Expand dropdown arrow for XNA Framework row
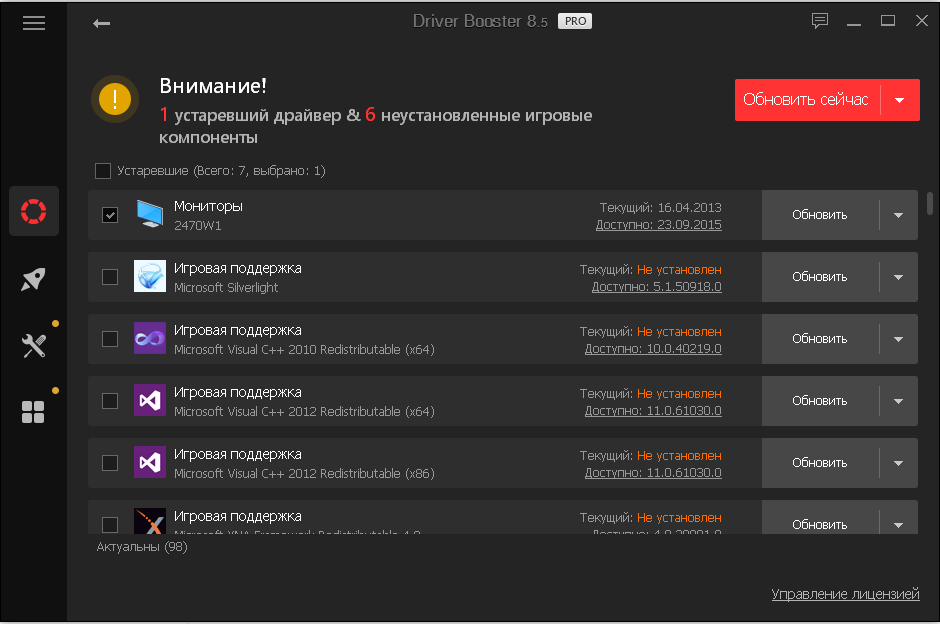This screenshot has height=624, width=940. pyautogui.click(x=898, y=523)
